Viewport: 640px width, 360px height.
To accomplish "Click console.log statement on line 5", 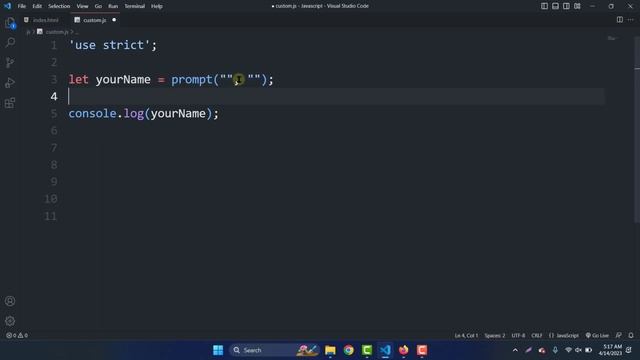I will click(x=144, y=113).
